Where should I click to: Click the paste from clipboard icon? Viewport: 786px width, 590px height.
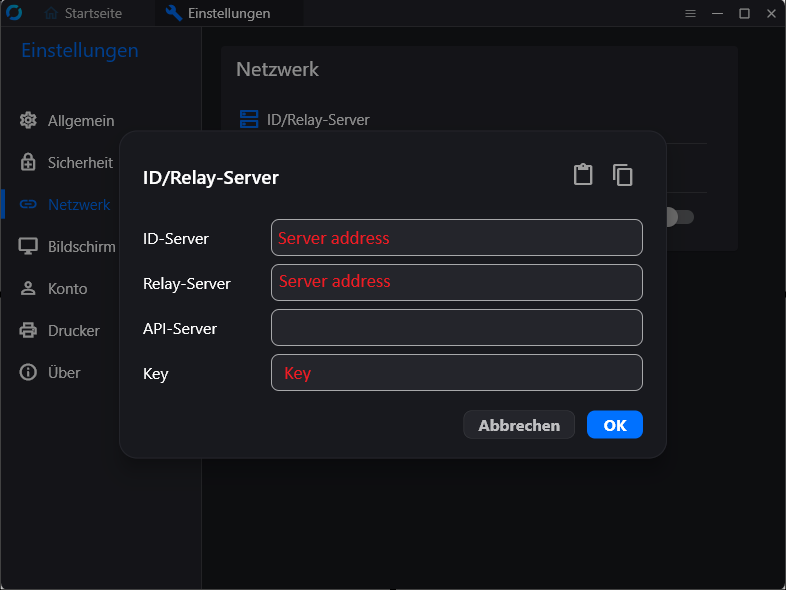click(583, 175)
